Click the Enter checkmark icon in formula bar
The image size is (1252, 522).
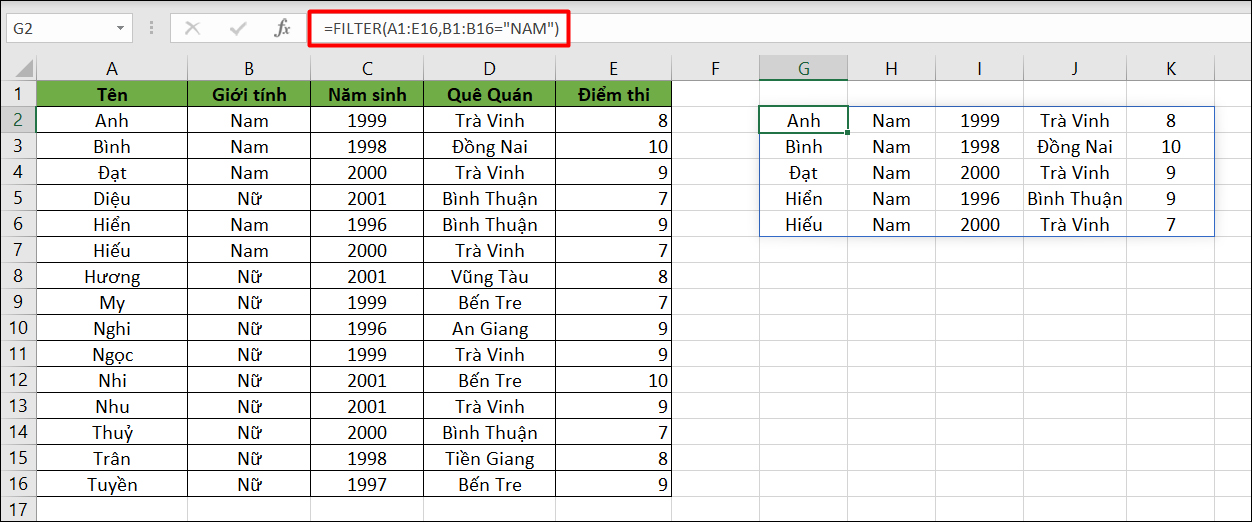tap(238, 29)
